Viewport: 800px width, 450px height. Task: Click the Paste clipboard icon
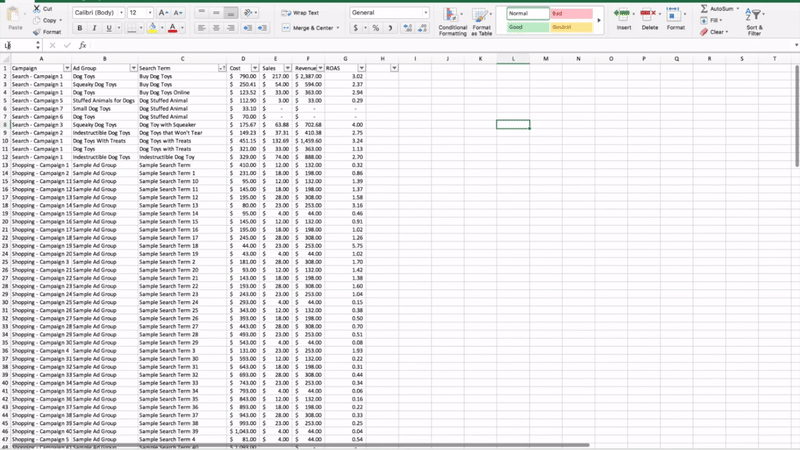[13, 15]
